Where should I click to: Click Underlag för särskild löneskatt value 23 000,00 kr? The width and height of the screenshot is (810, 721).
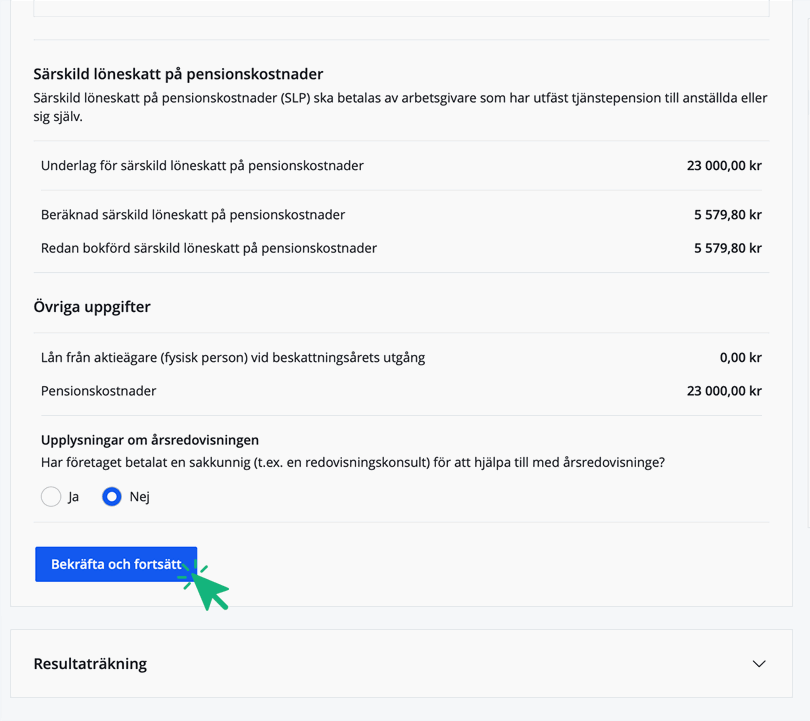click(724, 166)
